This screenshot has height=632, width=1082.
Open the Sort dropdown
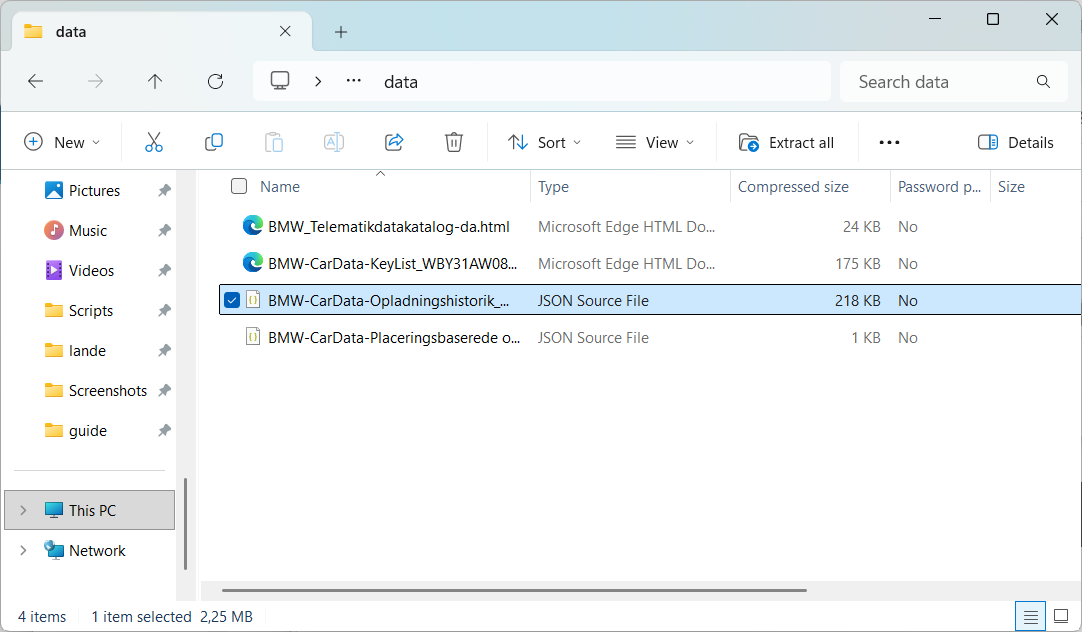click(x=545, y=142)
